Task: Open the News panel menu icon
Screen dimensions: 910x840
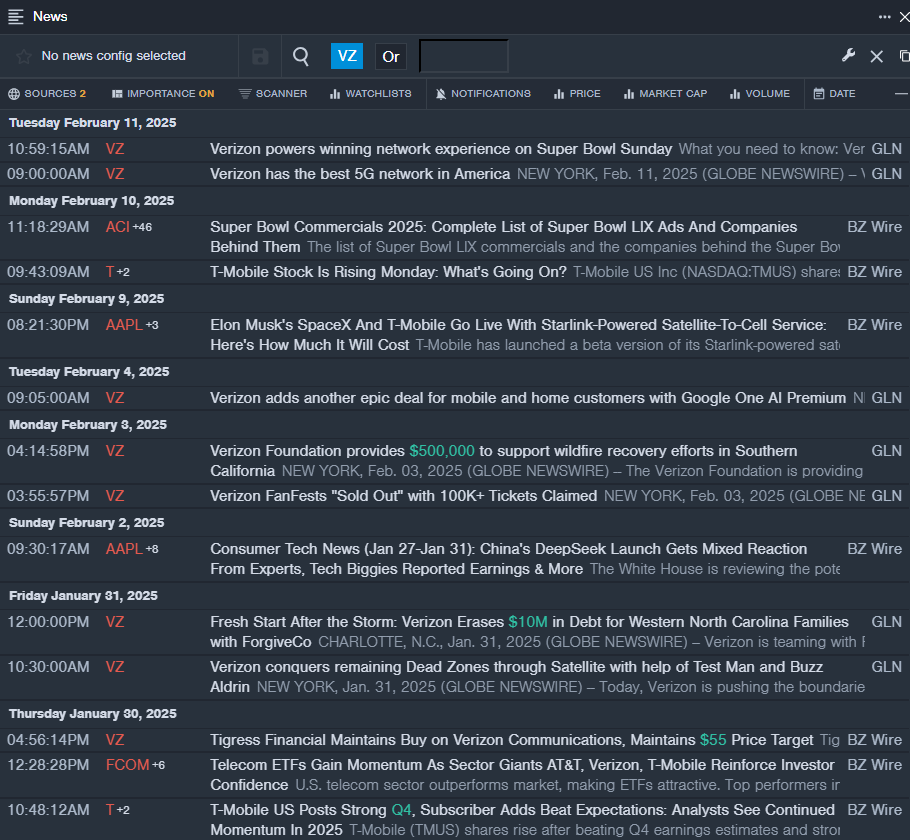Action: (16, 17)
